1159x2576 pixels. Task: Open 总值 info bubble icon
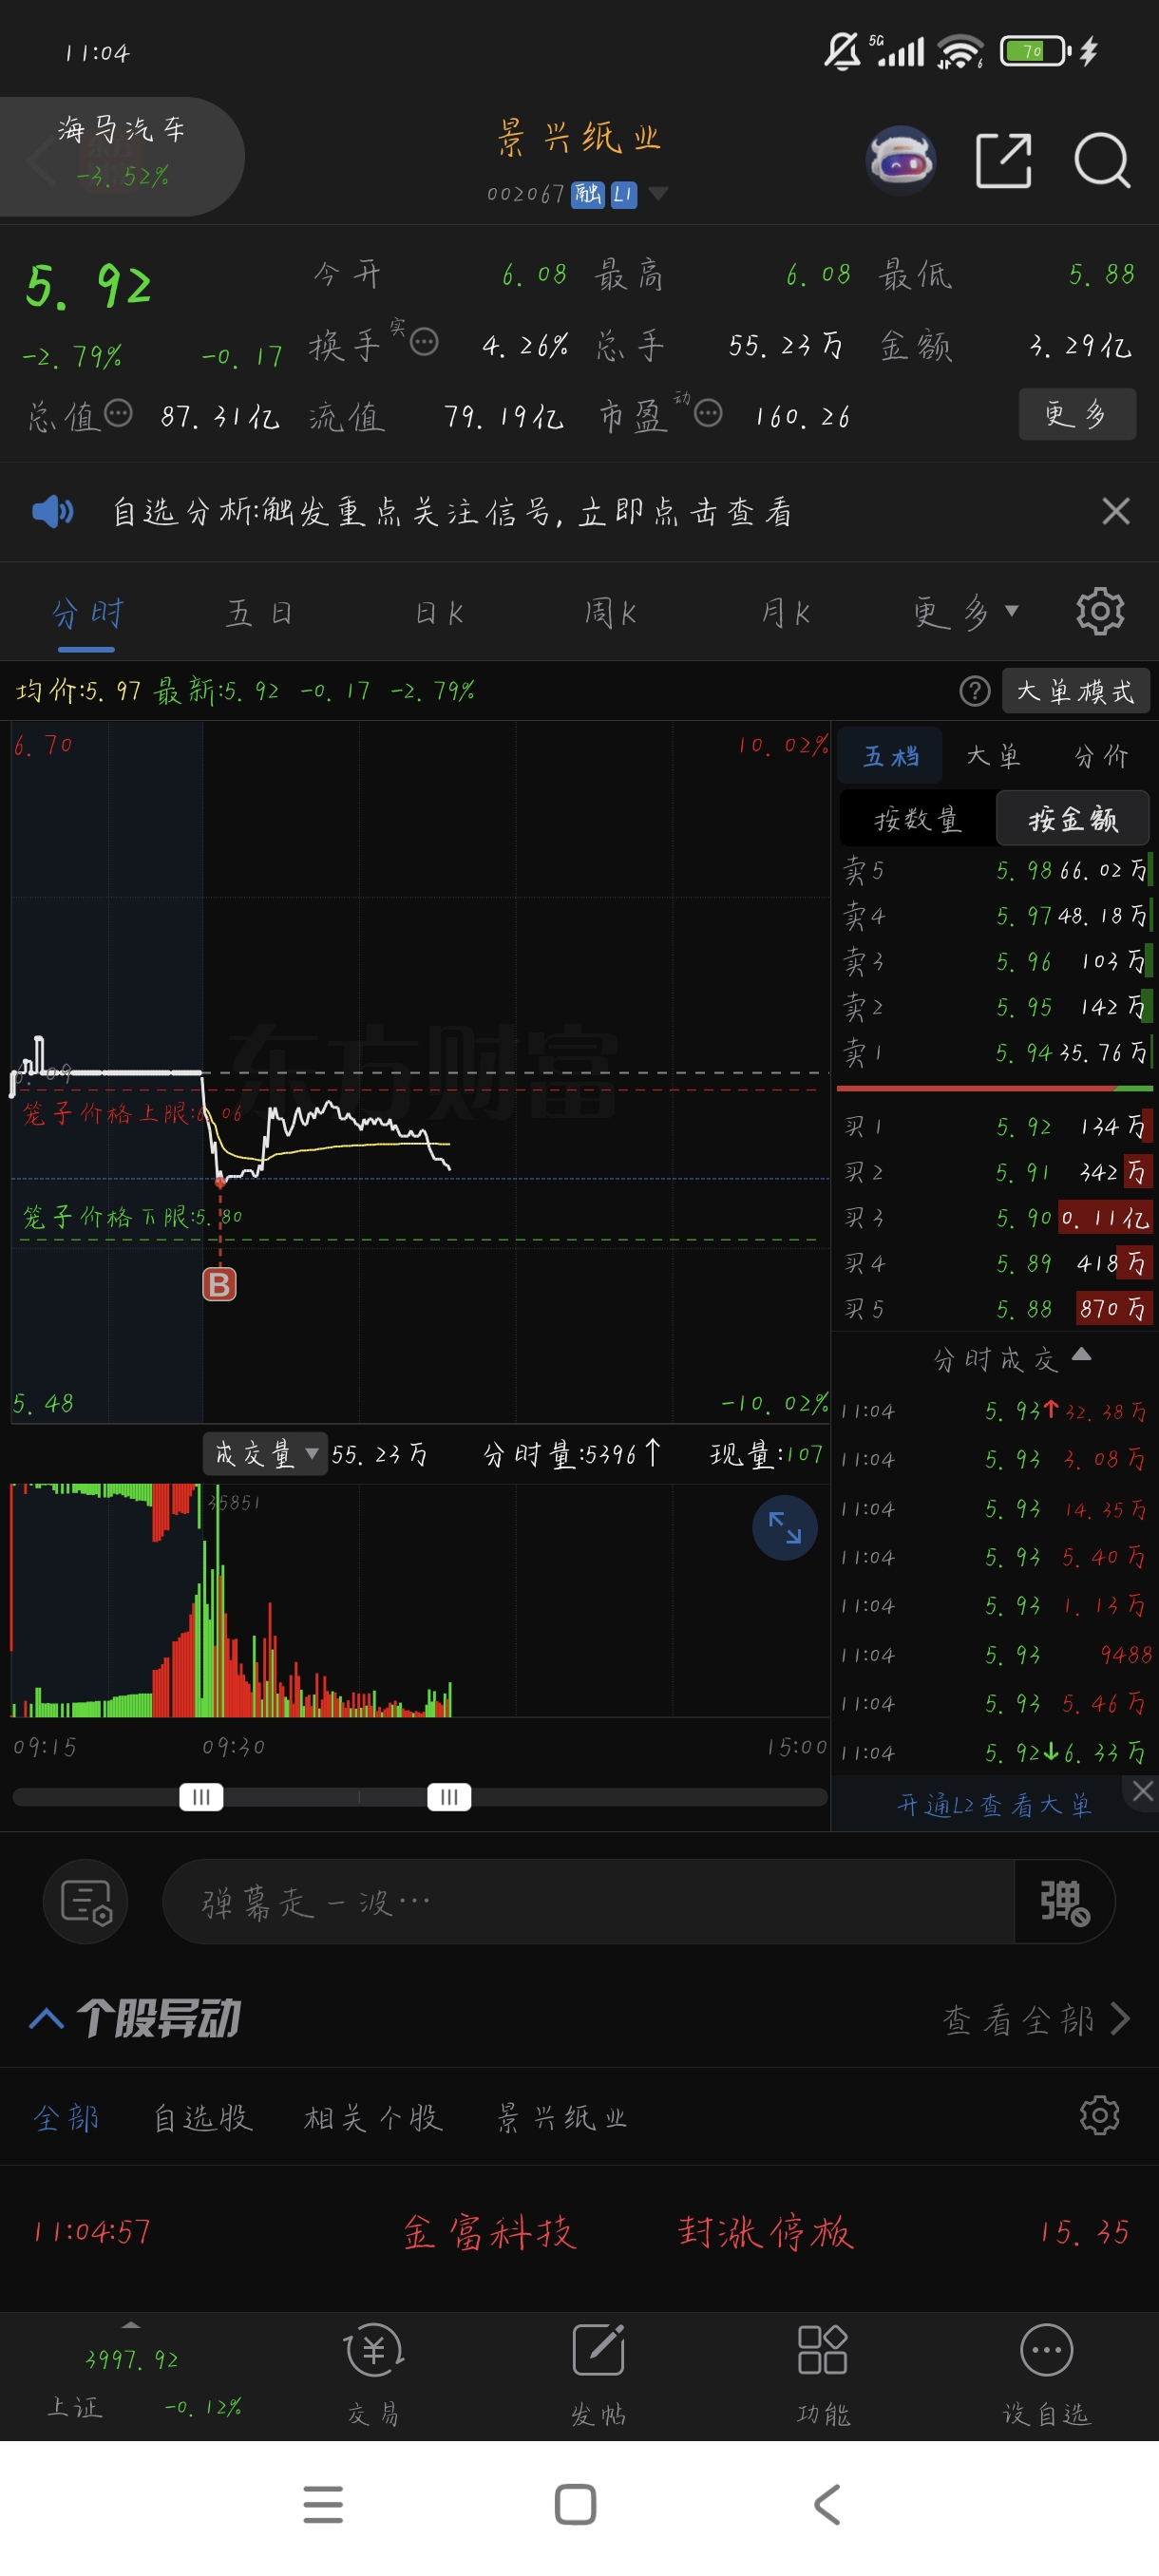[x=118, y=412]
